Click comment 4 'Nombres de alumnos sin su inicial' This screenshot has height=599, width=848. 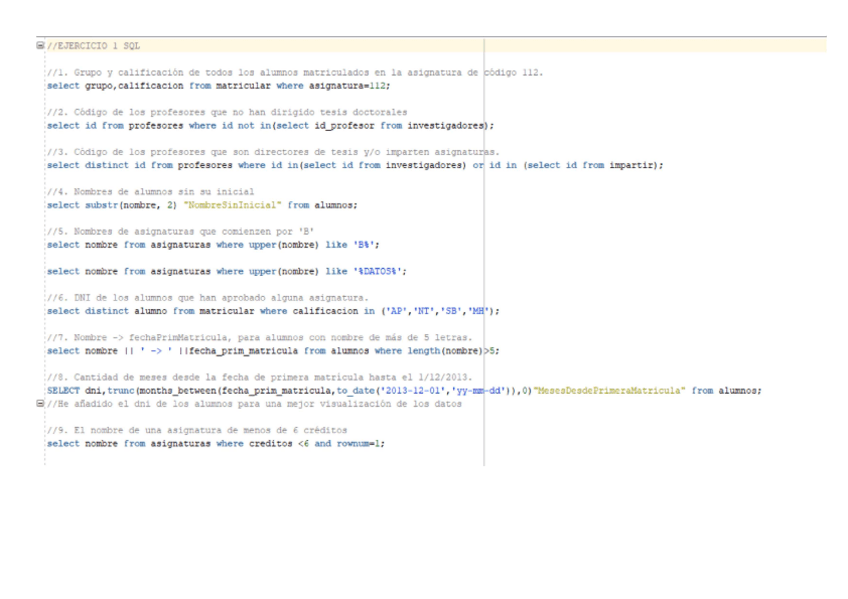150,192
